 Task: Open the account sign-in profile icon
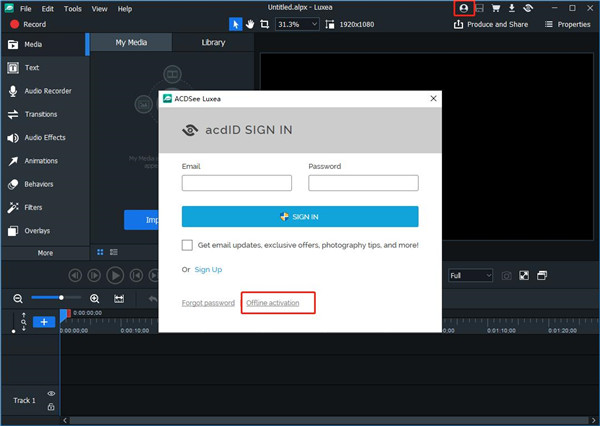click(x=463, y=8)
